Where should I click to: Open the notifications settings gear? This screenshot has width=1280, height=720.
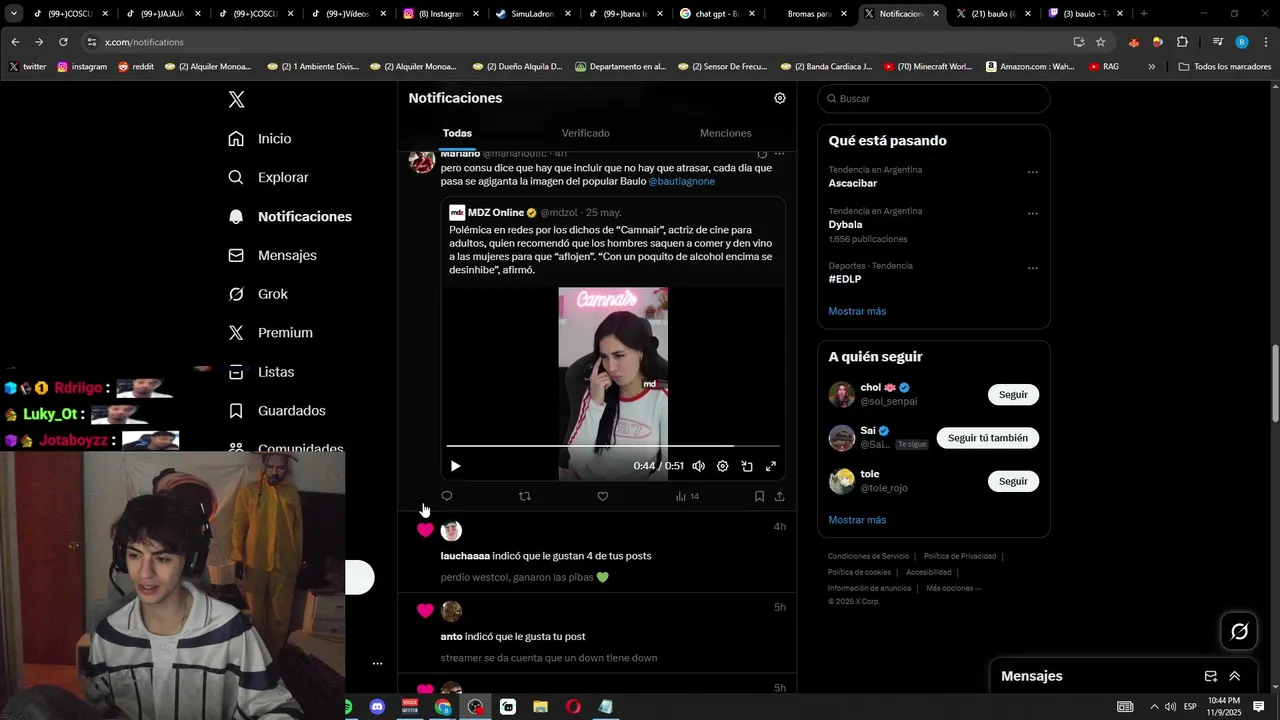click(x=780, y=98)
